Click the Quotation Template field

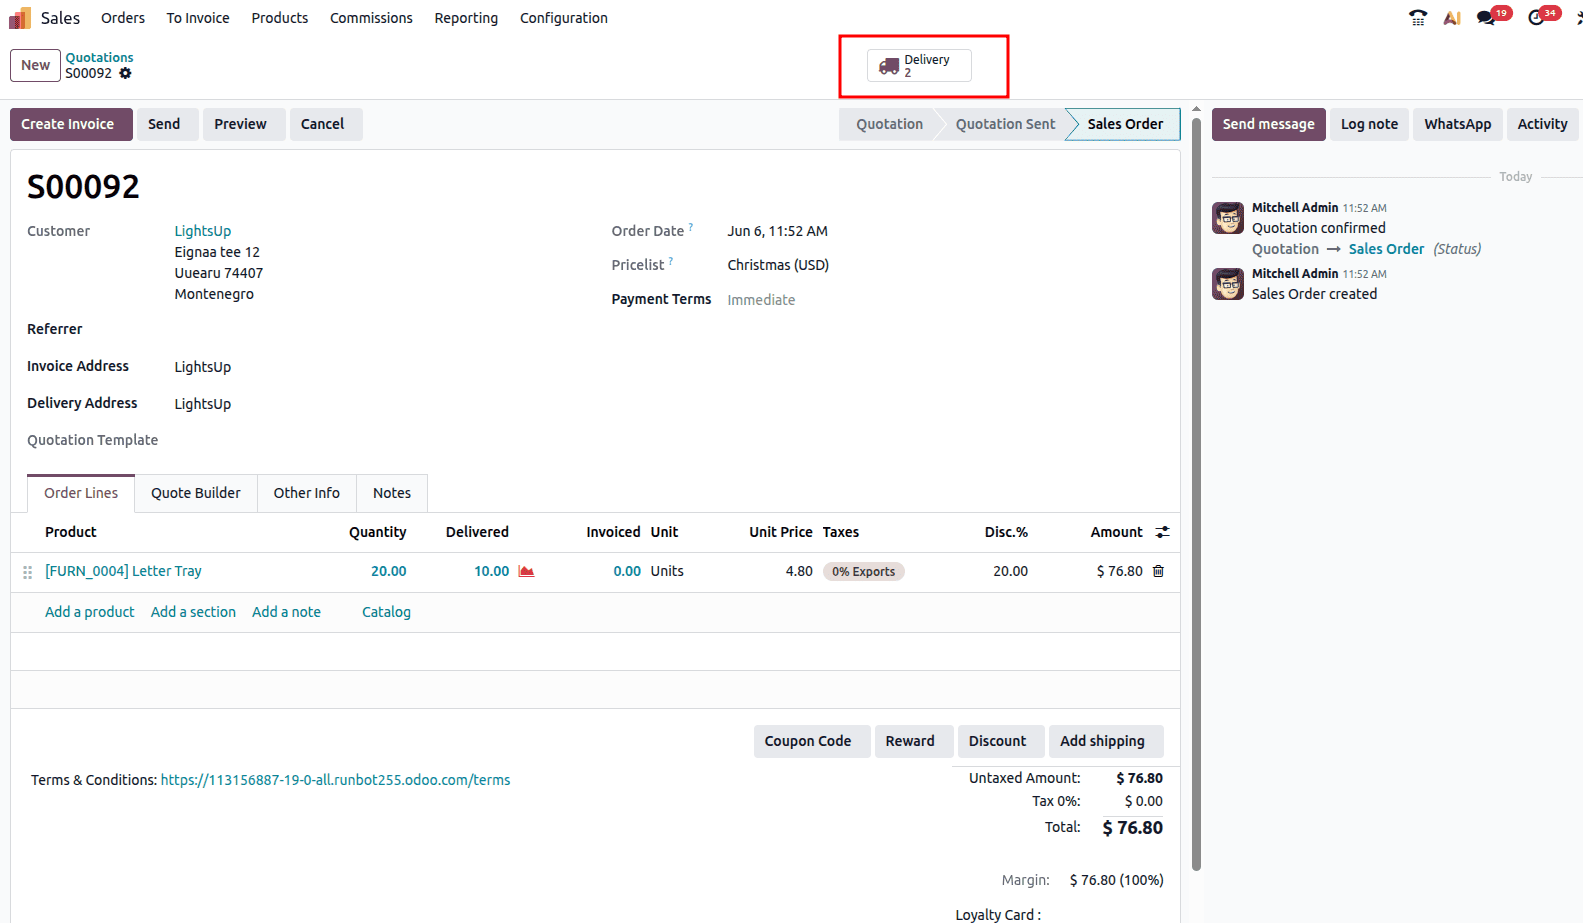coord(380,440)
